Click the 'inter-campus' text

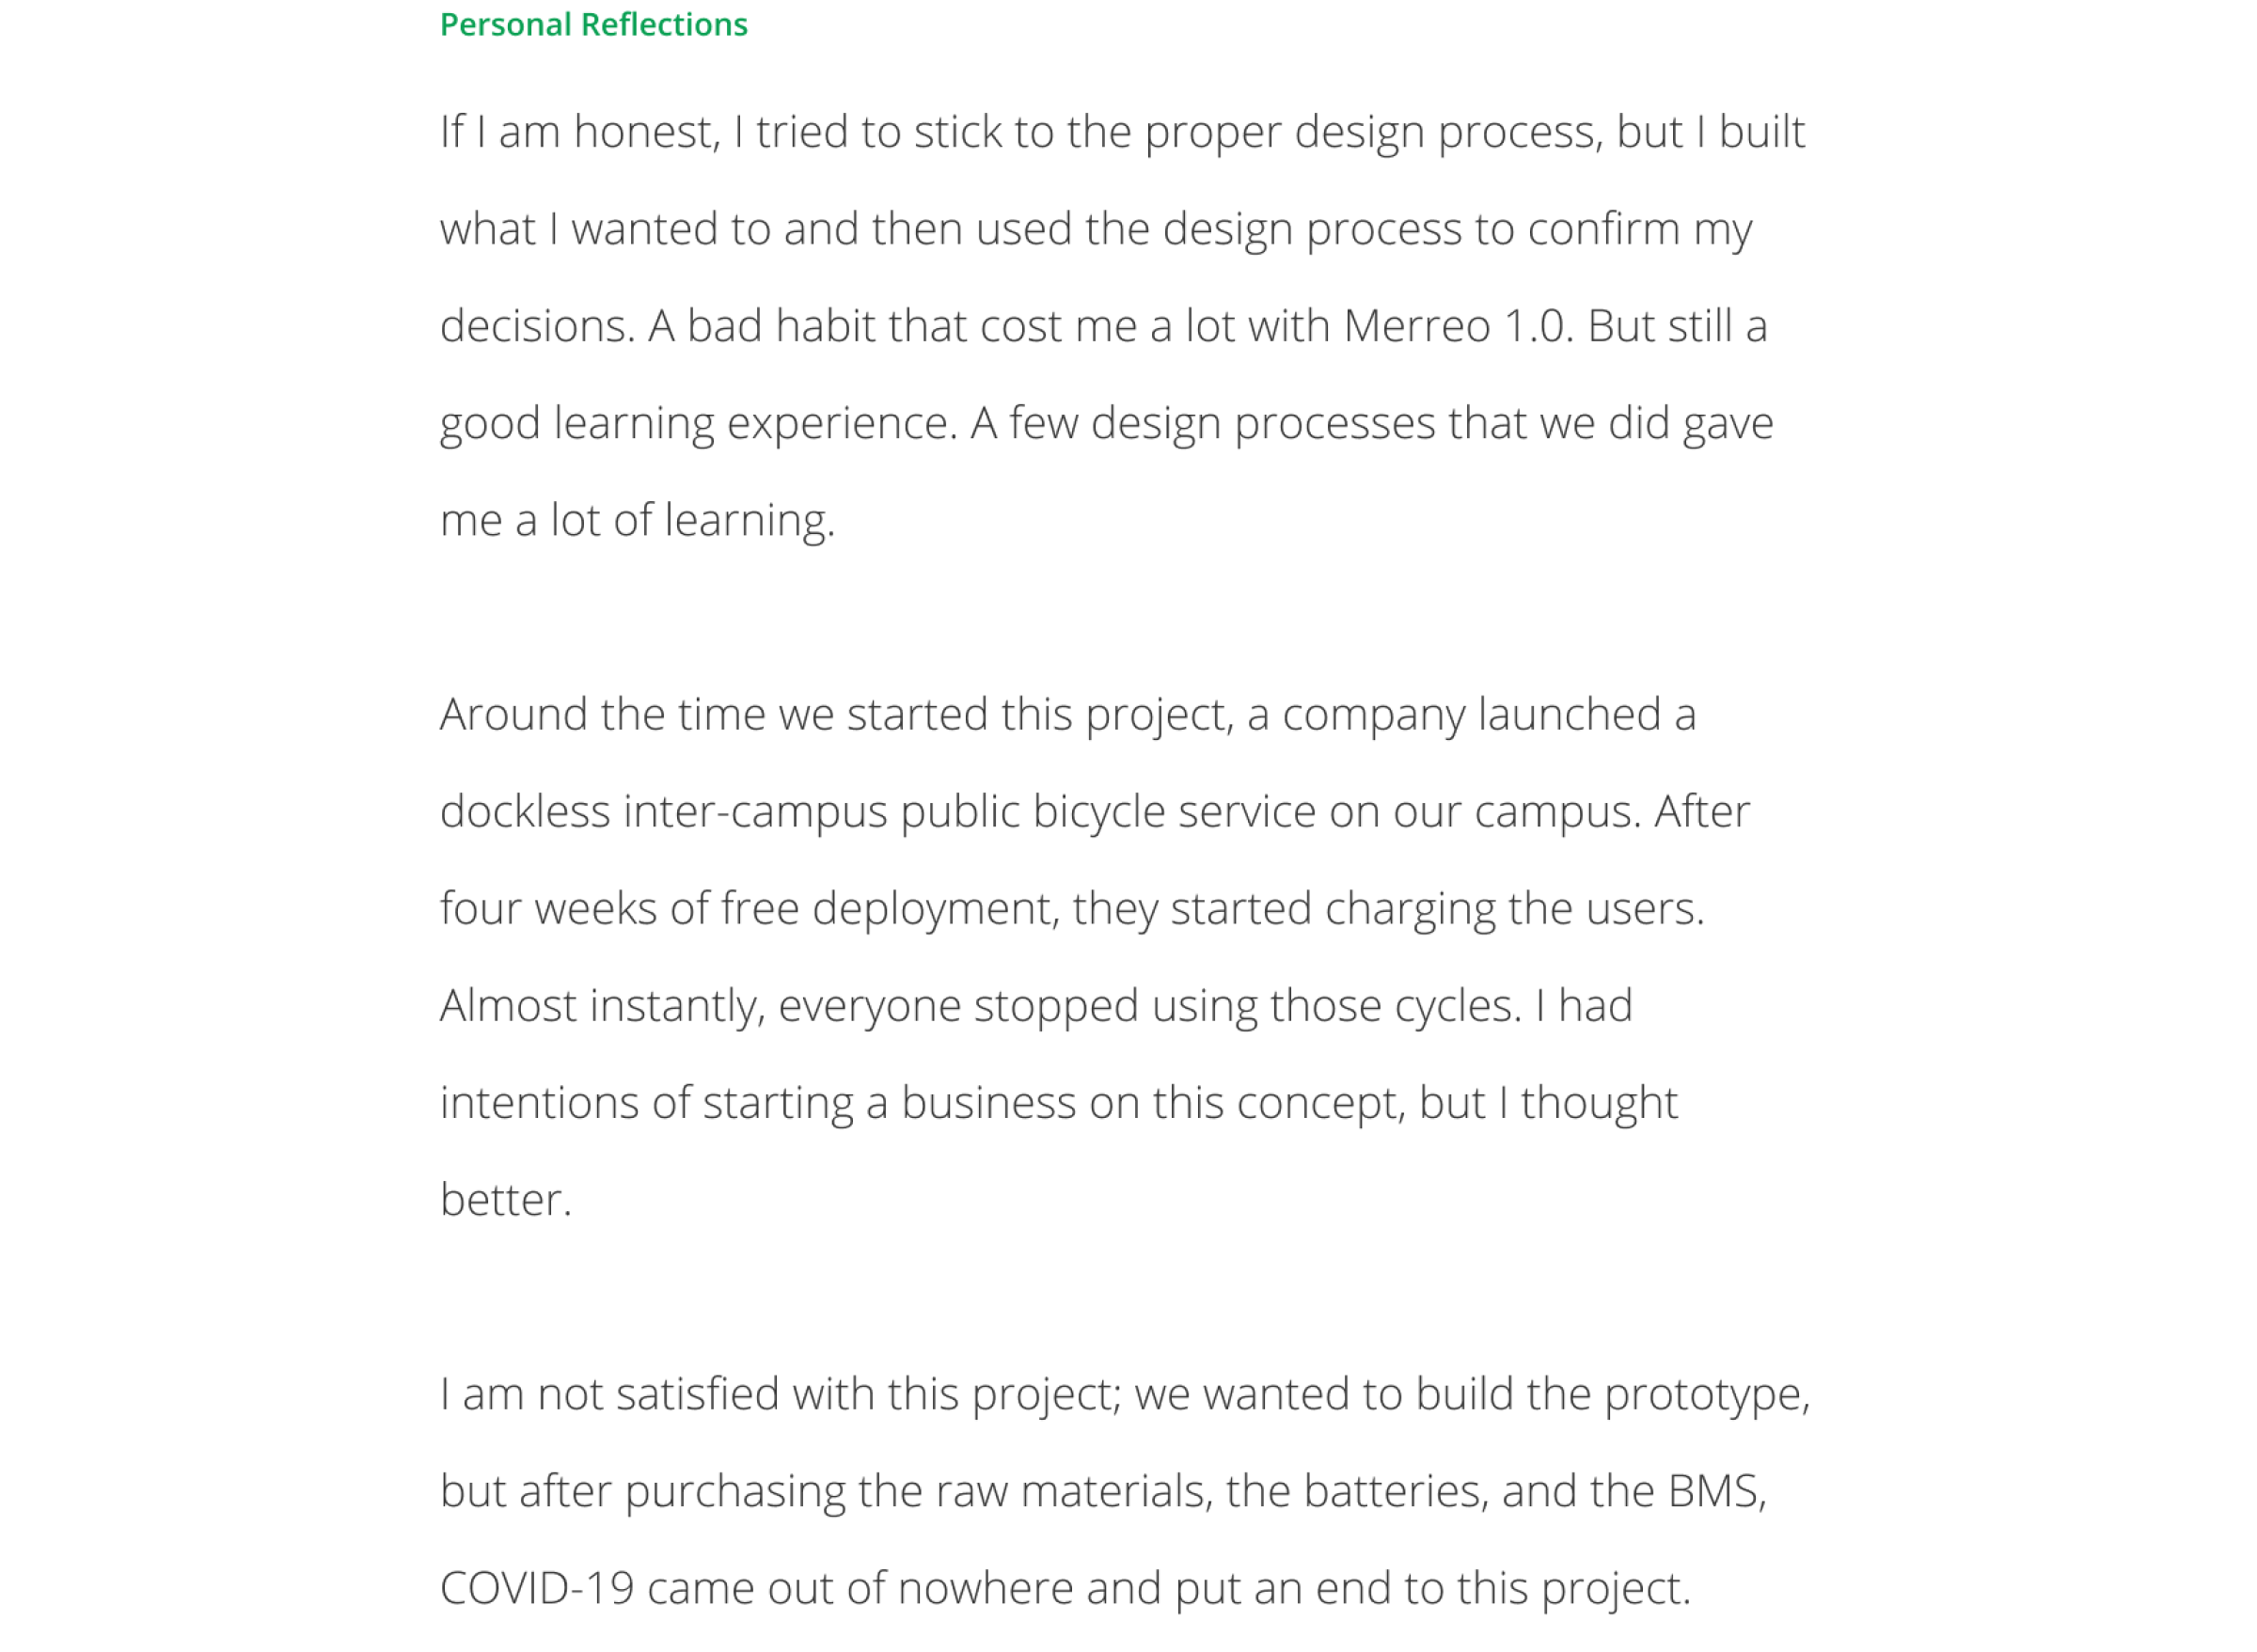pos(754,811)
